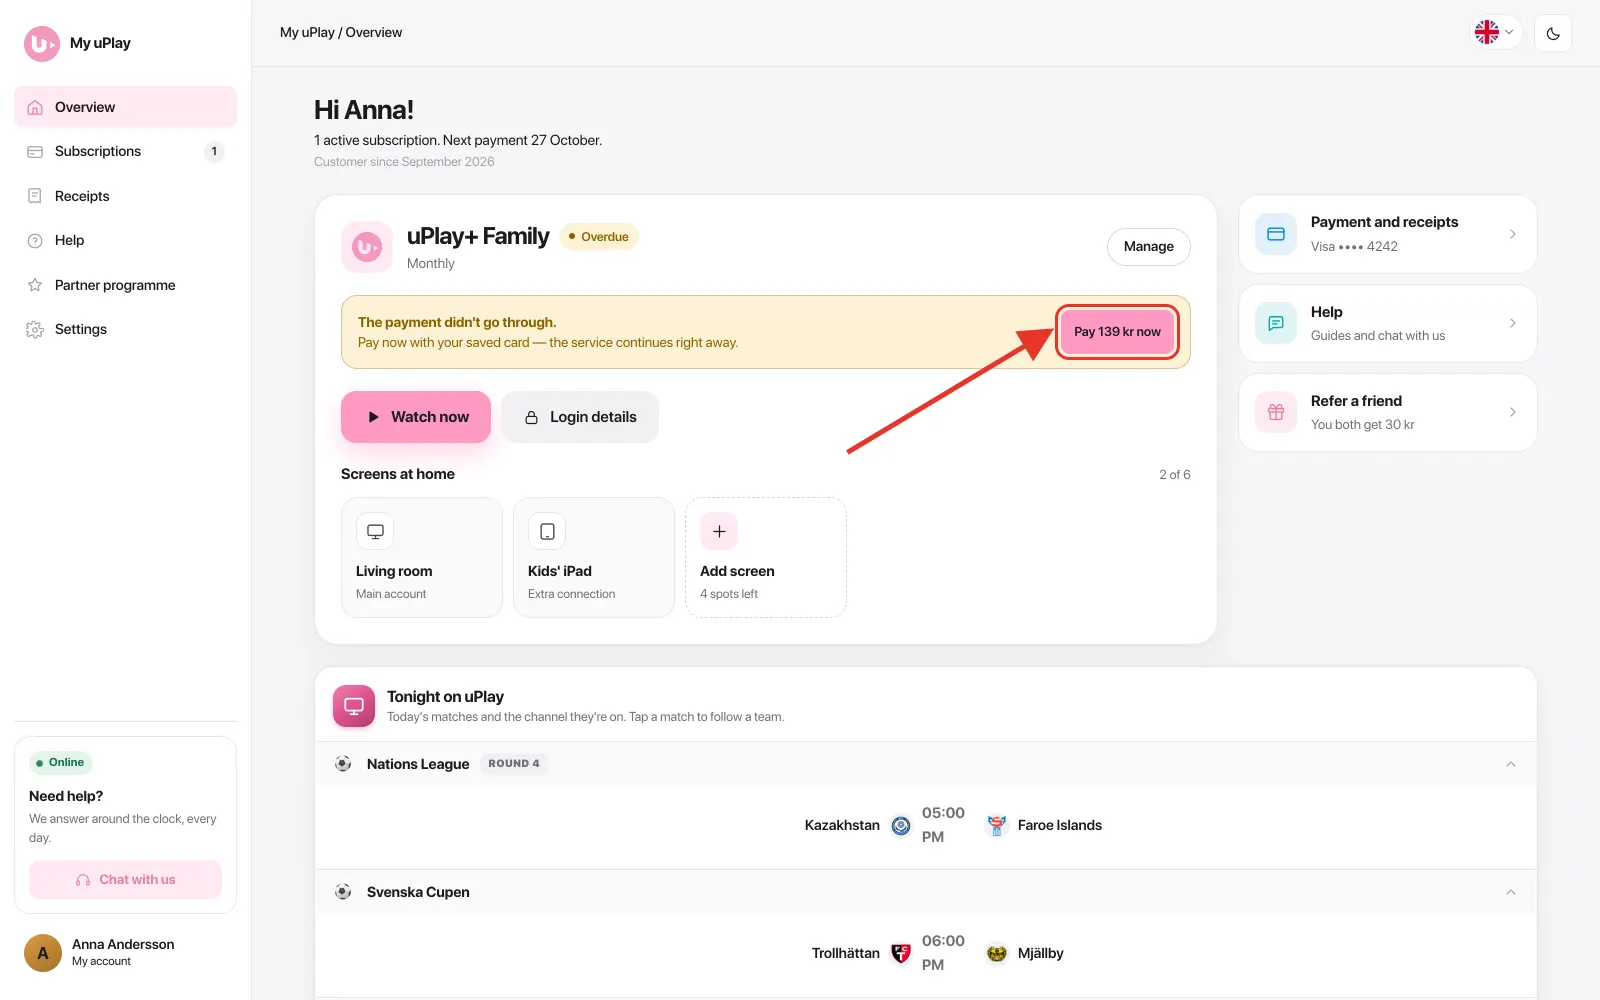1600x1000 pixels.
Task: Collapse the Svenska Cupen section
Action: [x=1511, y=892]
